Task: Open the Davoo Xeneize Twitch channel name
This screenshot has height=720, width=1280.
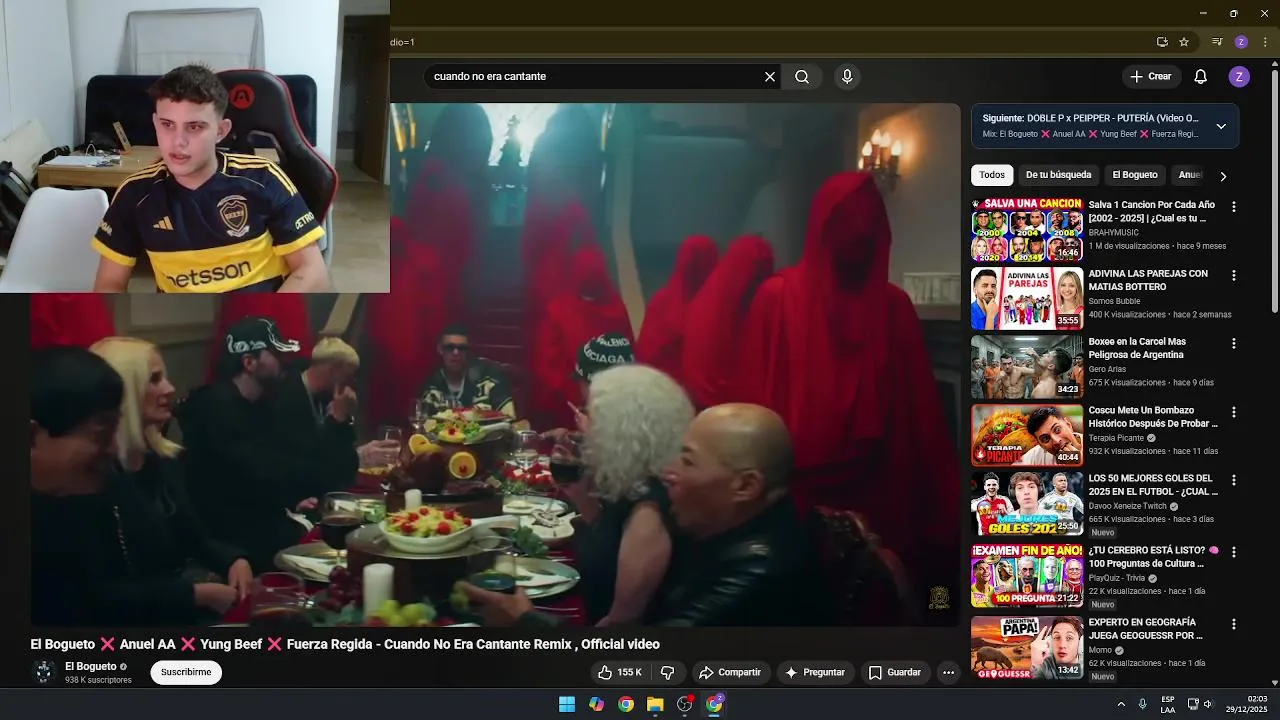Action: (1128, 506)
